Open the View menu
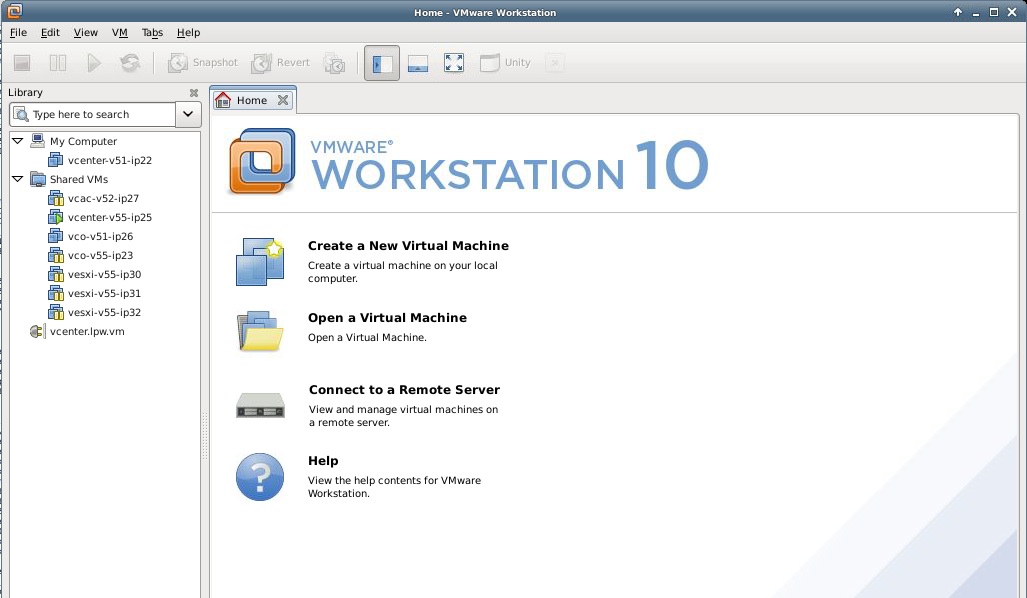The height and width of the screenshot is (598, 1027). coord(85,33)
